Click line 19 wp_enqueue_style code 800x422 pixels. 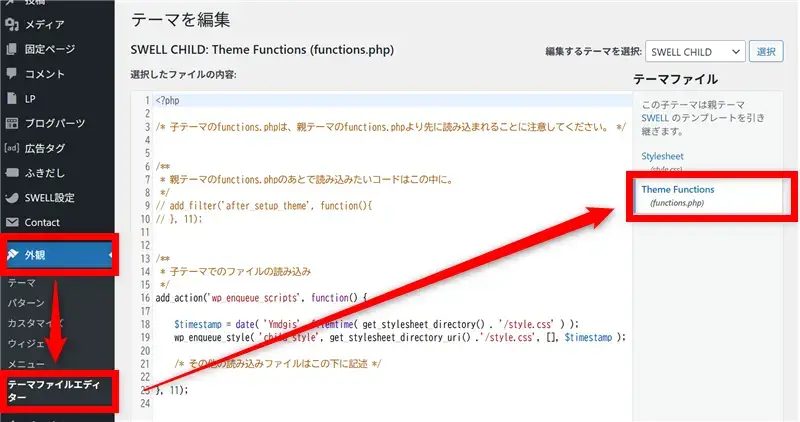399,337
